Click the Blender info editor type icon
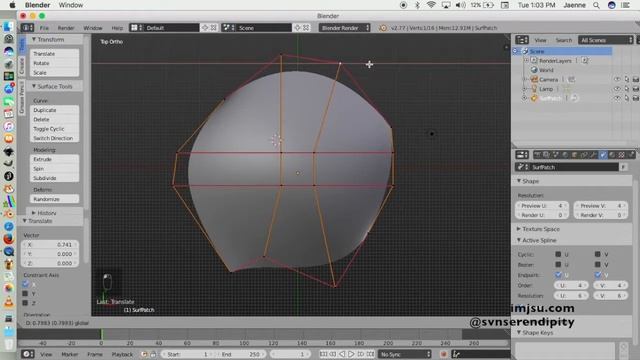 [x=27, y=28]
